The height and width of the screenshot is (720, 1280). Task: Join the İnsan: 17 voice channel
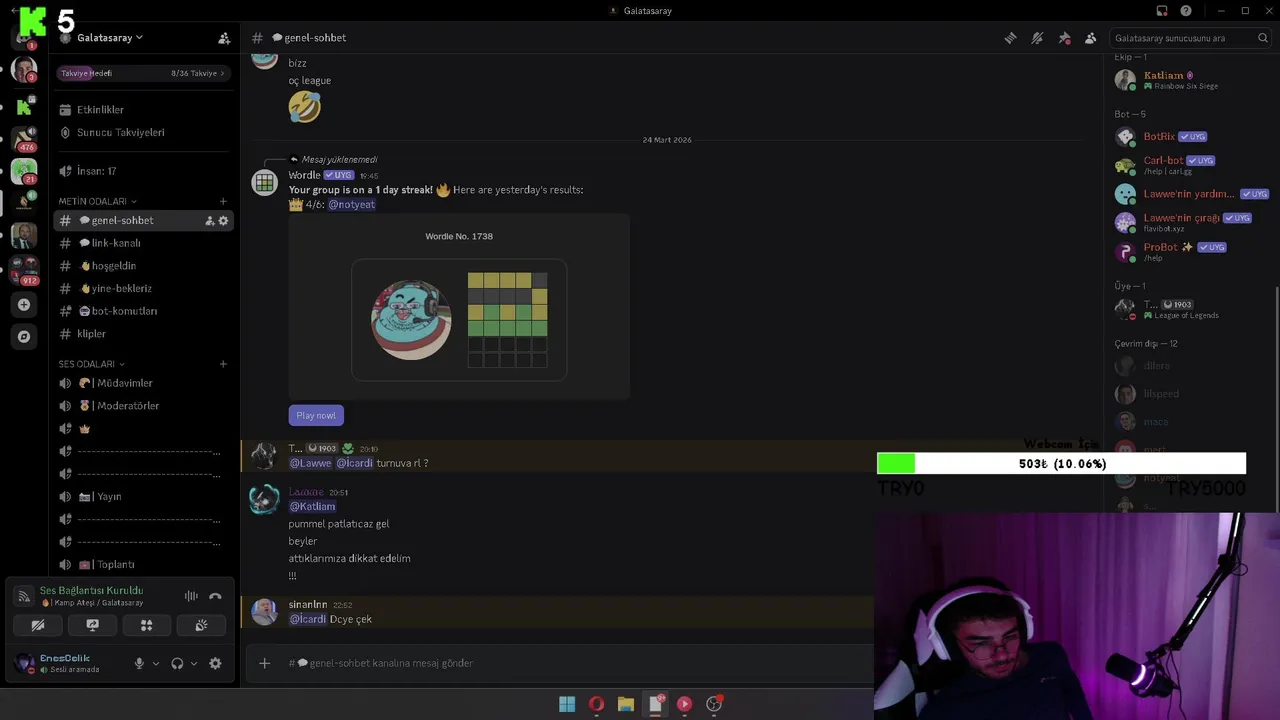(x=143, y=171)
